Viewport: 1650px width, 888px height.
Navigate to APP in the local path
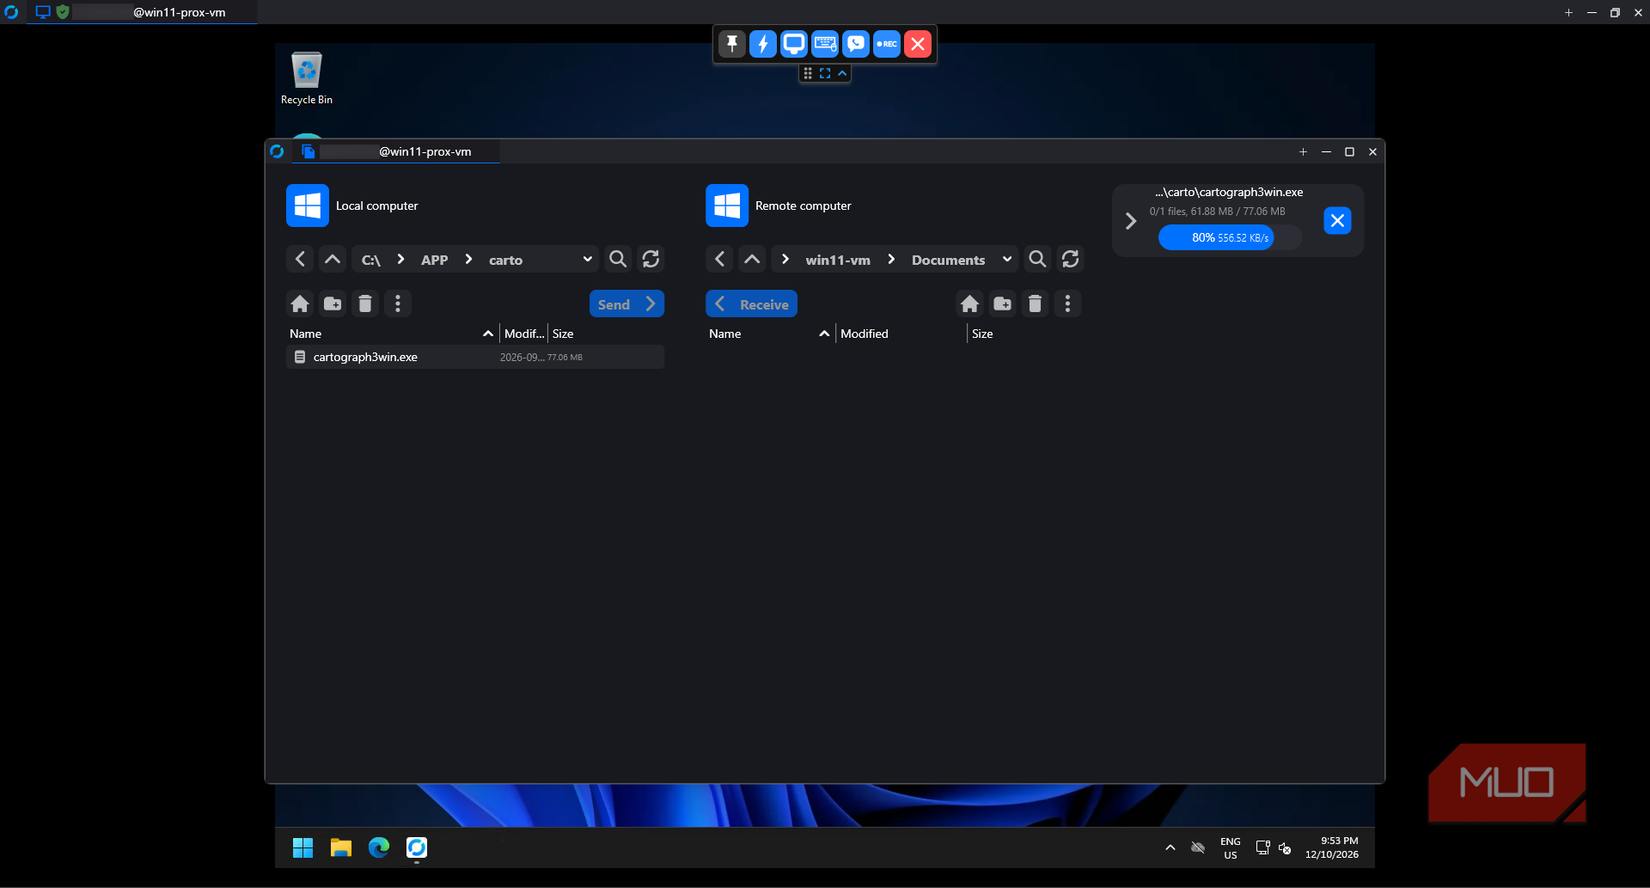tap(435, 260)
